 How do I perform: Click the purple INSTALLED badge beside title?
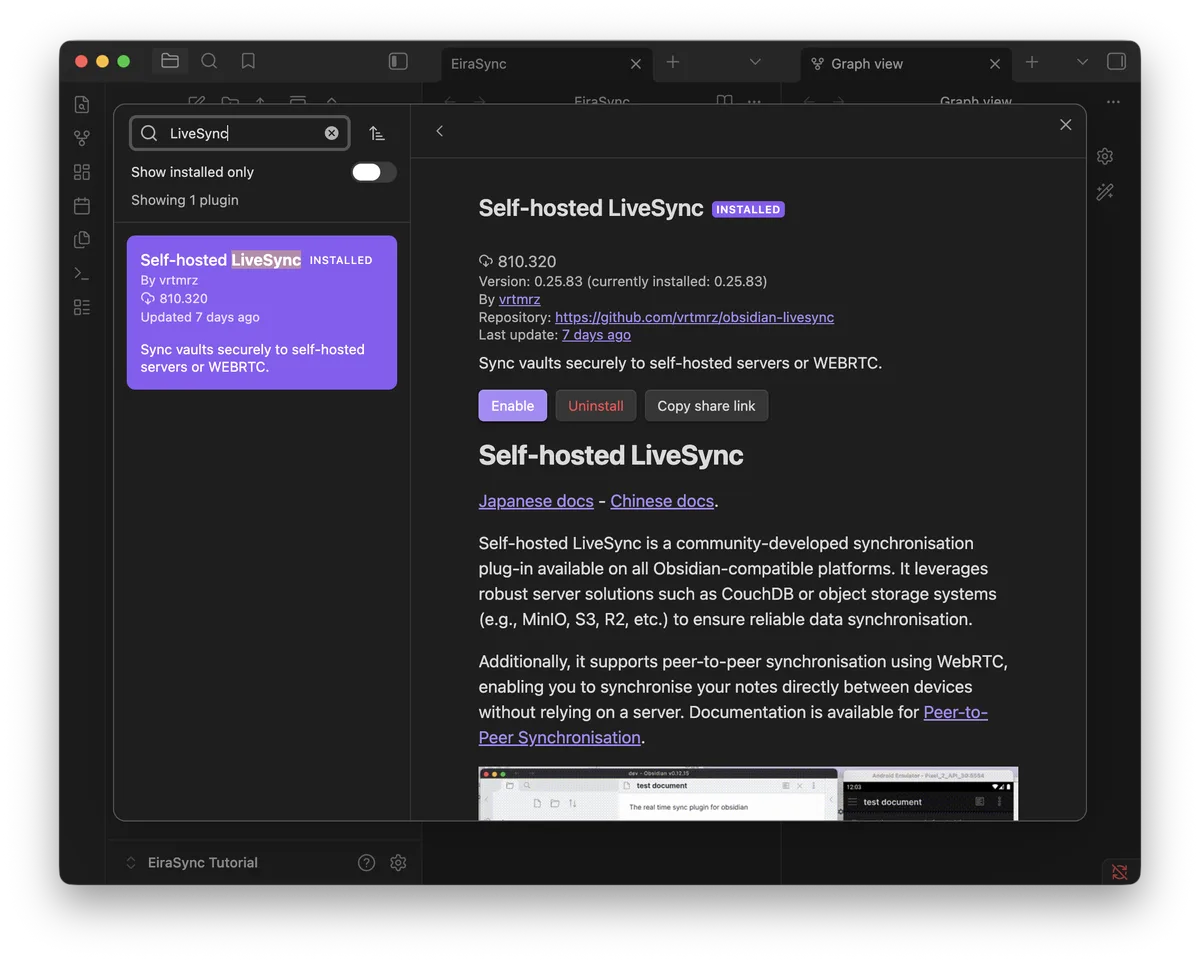click(748, 209)
